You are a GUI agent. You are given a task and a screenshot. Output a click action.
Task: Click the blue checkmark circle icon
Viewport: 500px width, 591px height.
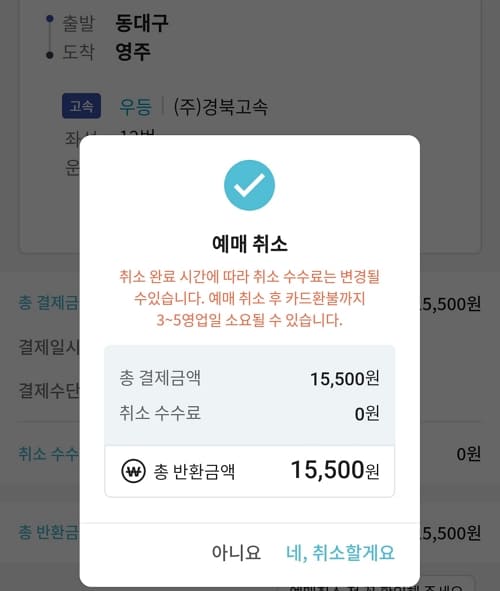tap(249, 185)
